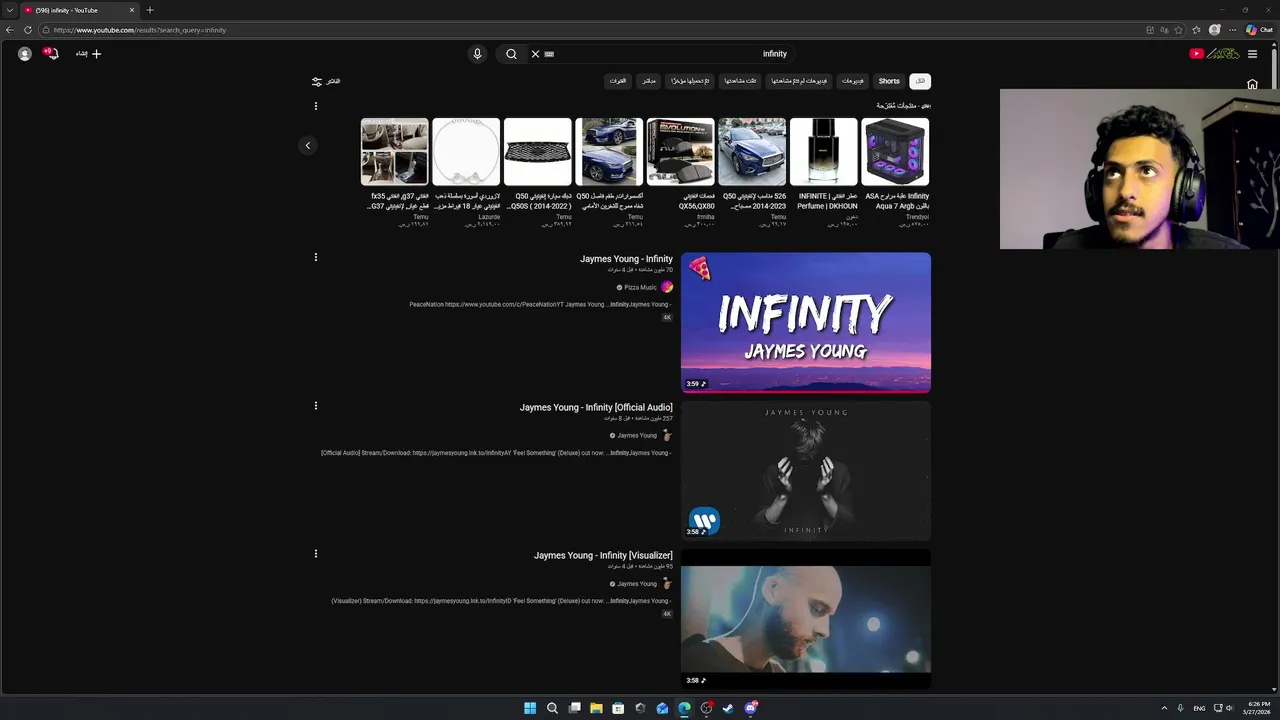
Task: Open the tab list dropdown arrow
Action: click(9, 10)
